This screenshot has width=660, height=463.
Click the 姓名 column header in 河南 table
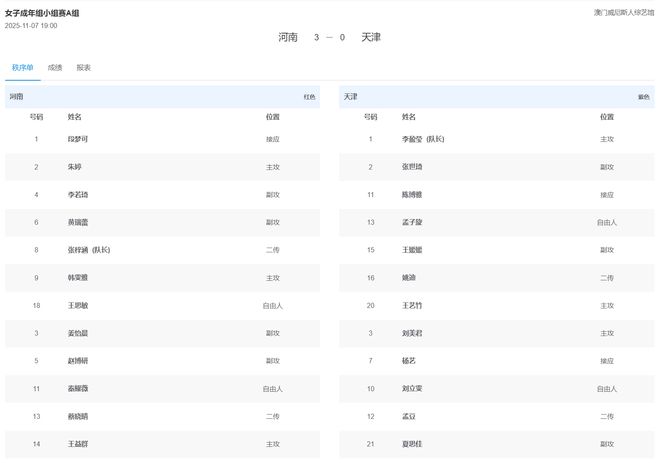coord(75,117)
